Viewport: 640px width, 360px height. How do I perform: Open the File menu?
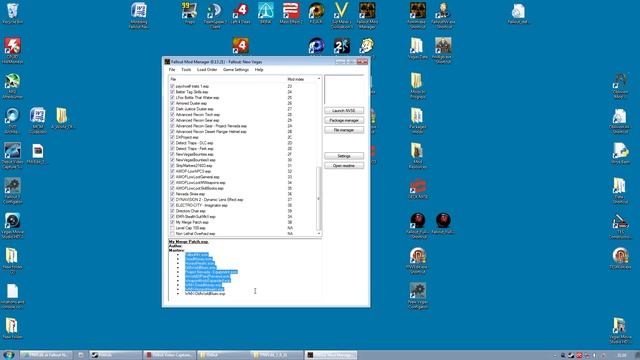click(172, 70)
